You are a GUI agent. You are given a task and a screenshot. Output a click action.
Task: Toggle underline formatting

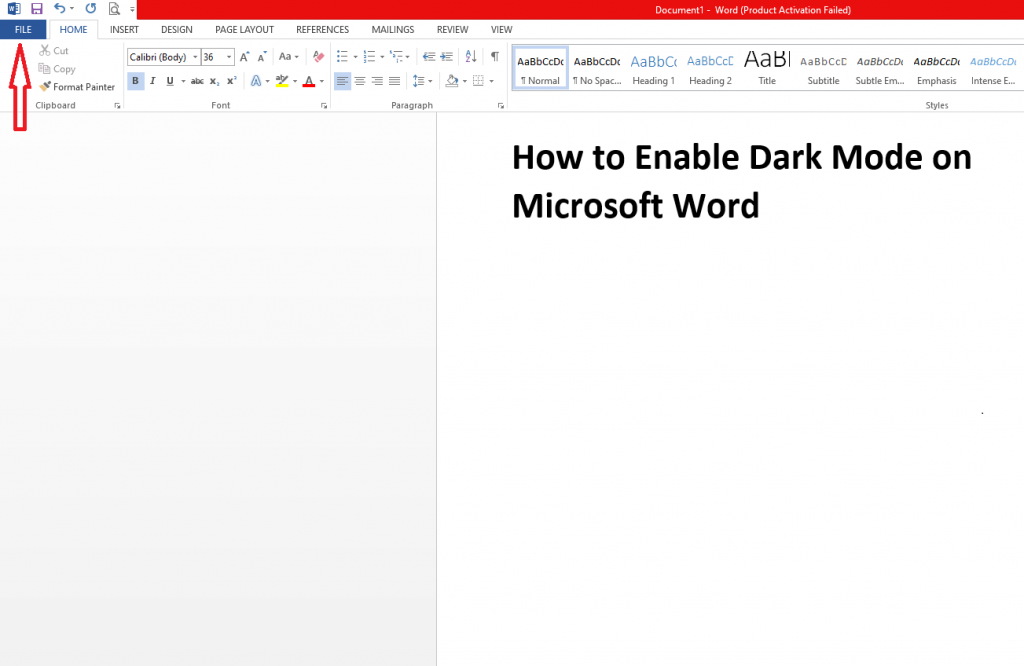pyautogui.click(x=170, y=81)
